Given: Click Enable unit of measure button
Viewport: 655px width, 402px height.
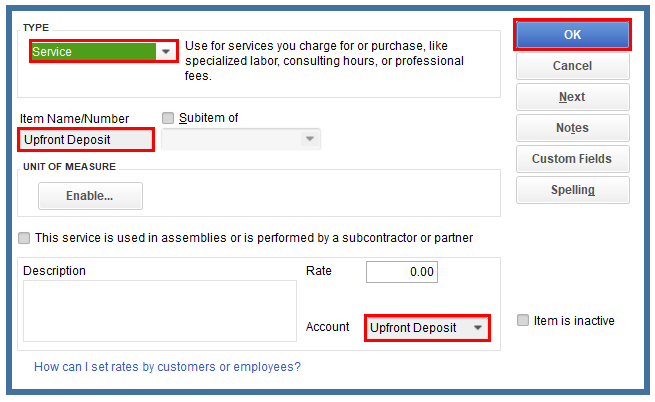Looking at the screenshot, I should (90, 196).
